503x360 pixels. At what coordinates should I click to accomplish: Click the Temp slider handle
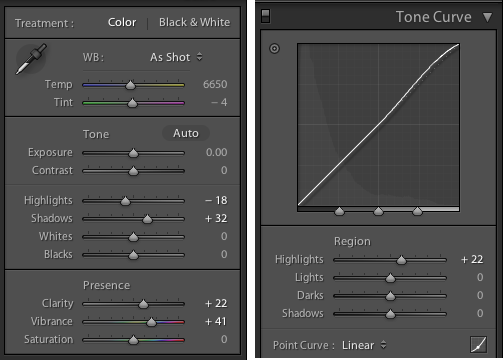tap(130, 85)
